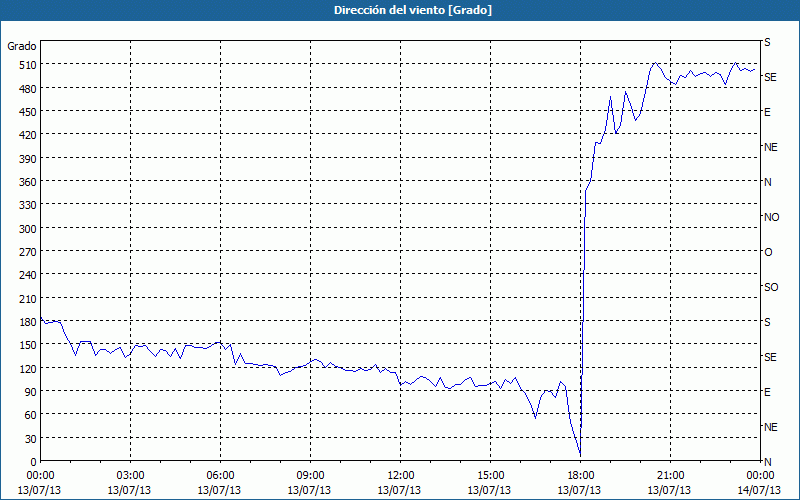Click the 14/07/13 date label
The height and width of the screenshot is (500, 800).
tap(759, 490)
